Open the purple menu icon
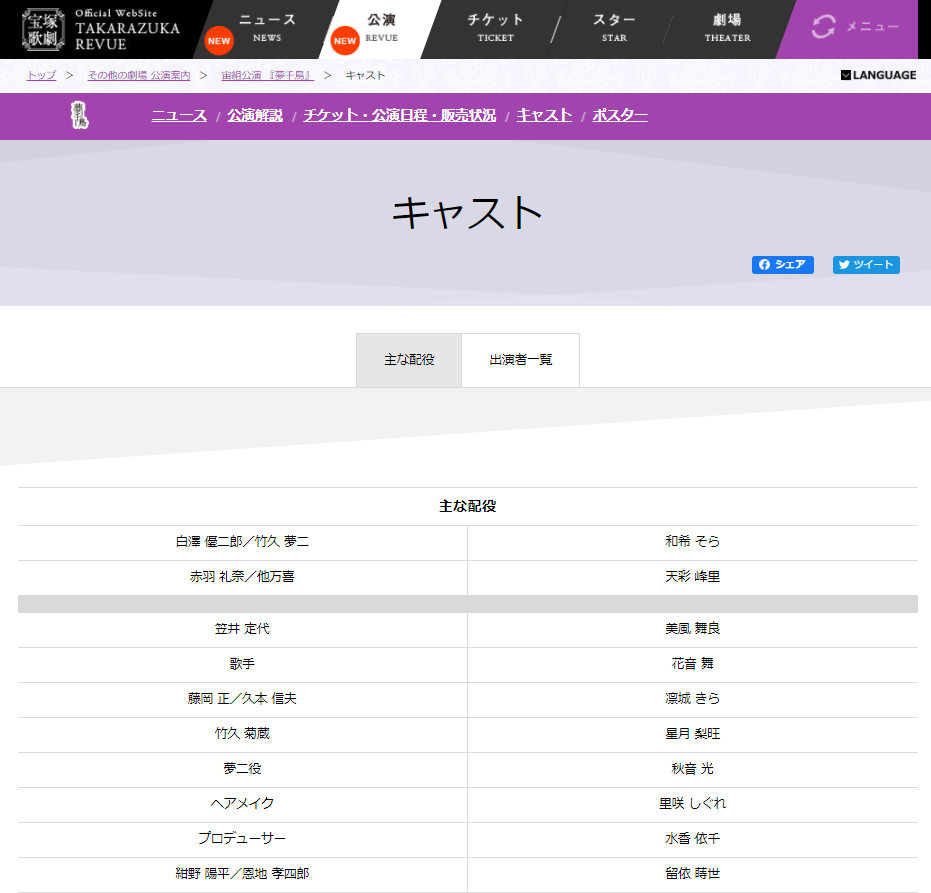The image size is (931, 893). 853,28
